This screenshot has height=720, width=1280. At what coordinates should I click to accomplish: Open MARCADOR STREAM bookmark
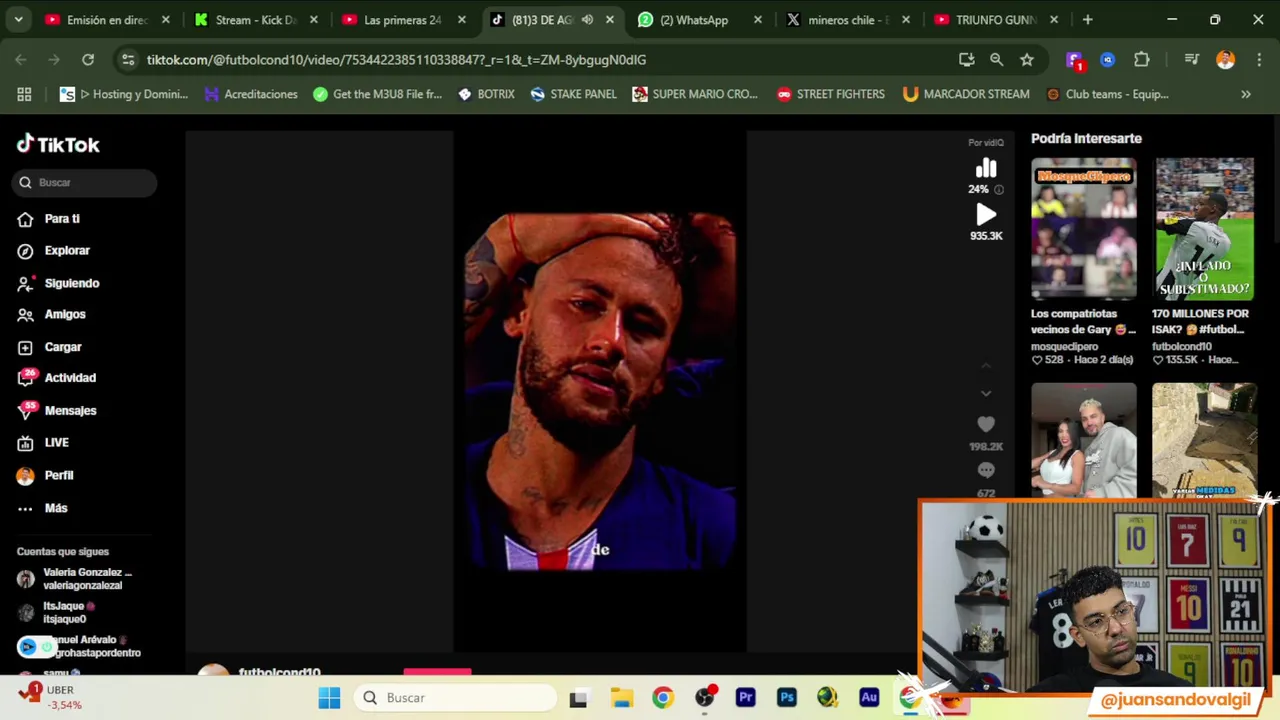(966, 94)
